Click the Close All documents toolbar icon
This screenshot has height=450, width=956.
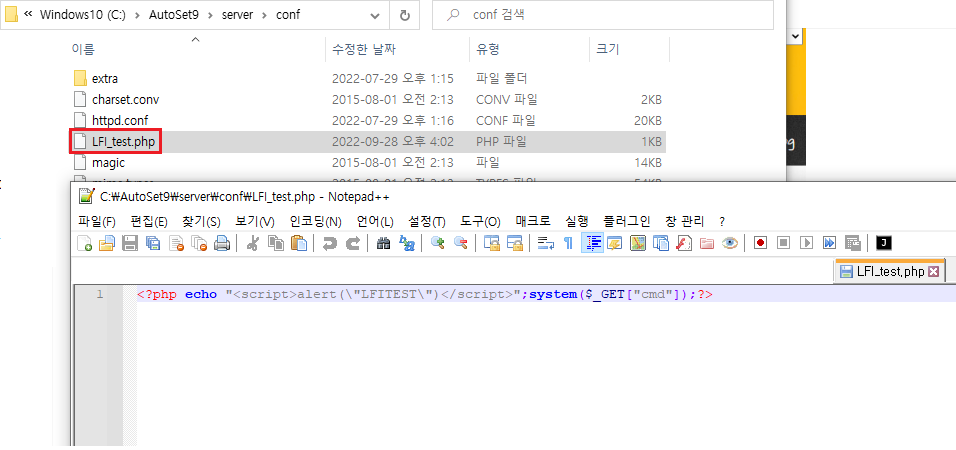pyautogui.click(x=199, y=243)
